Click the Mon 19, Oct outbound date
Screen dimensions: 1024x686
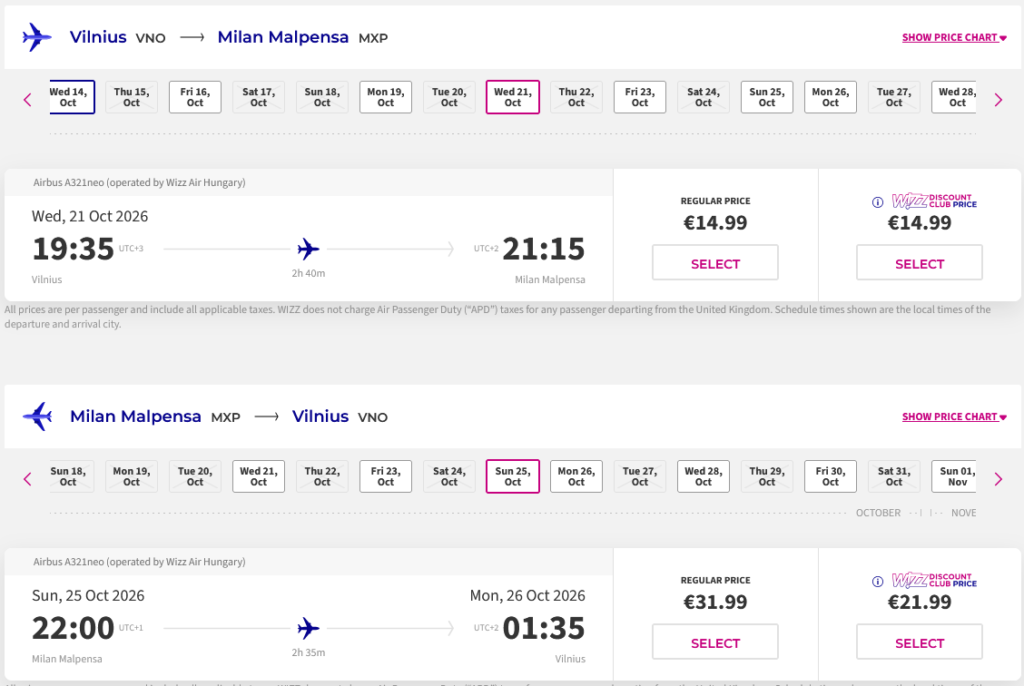385,97
